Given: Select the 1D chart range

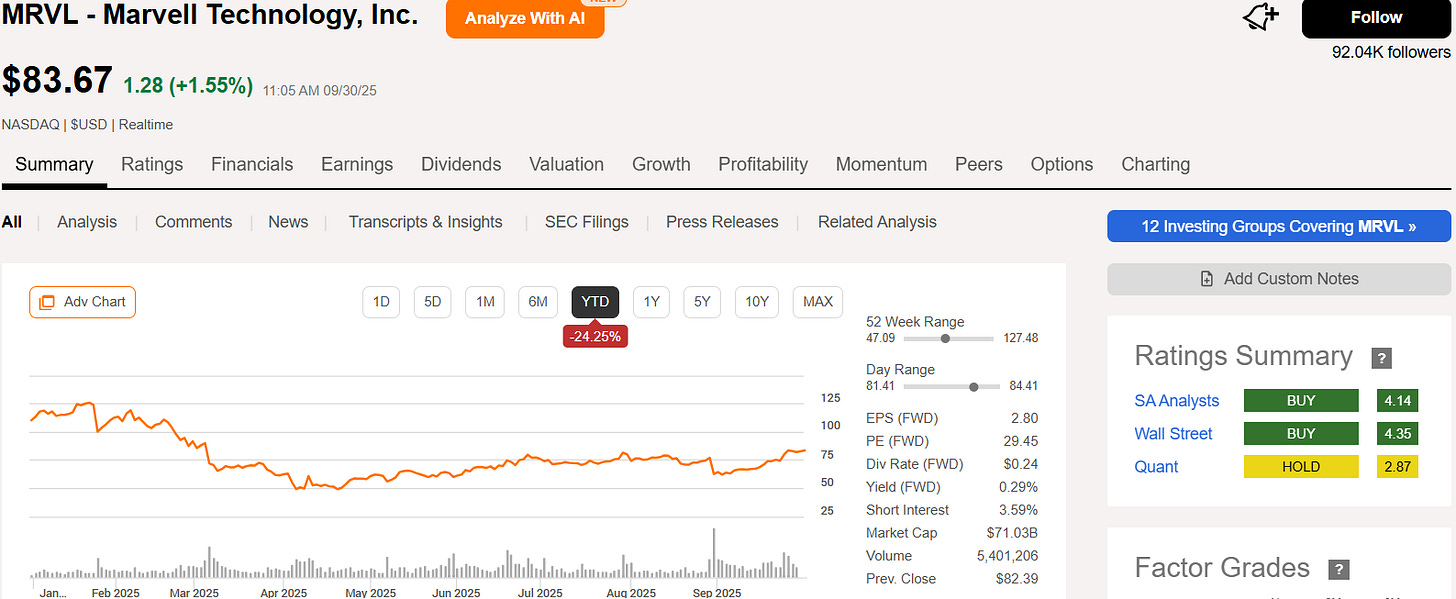Looking at the screenshot, I should pyautogui.click(x=381, y=302).
